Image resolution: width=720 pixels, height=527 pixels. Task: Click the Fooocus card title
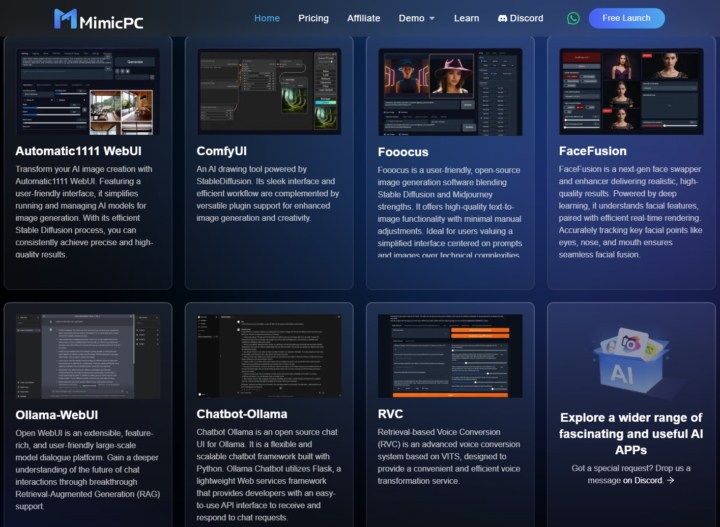pyautogui.click(x=403, y=152)
